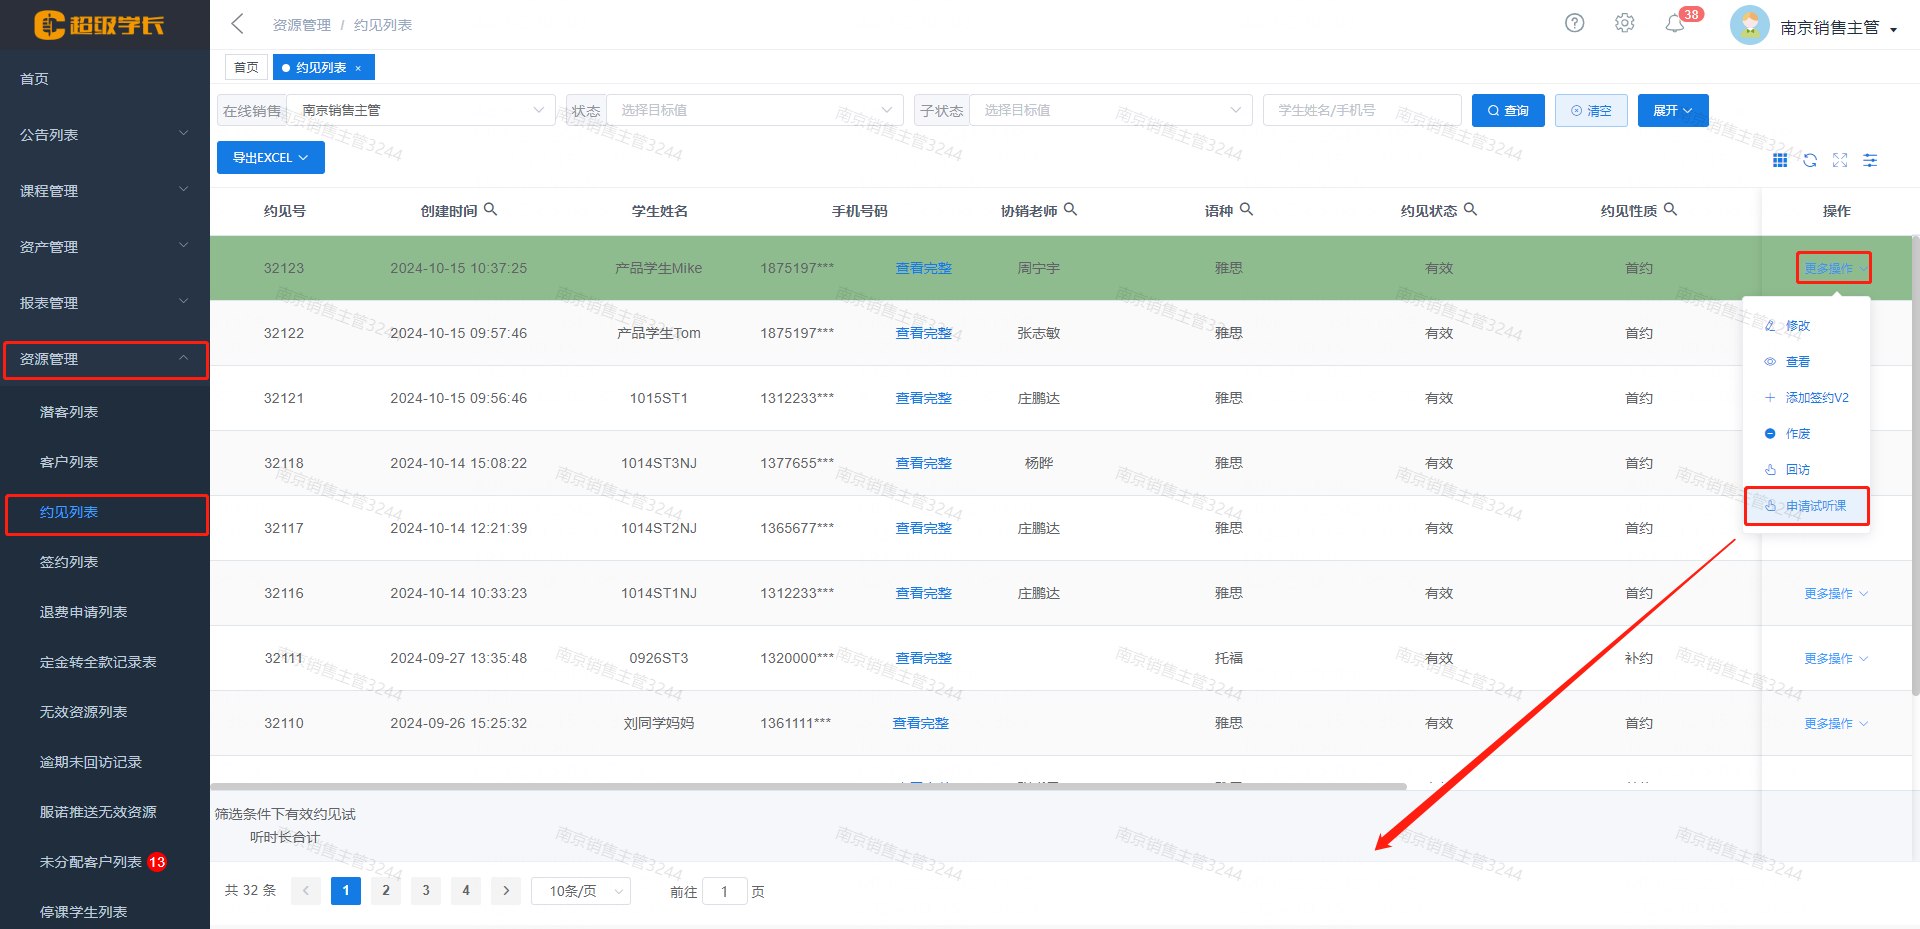Open the 状态 选择目标值 dropdown
The width and height of the screenshot is (1920, 929).
[x=753, y=110]
